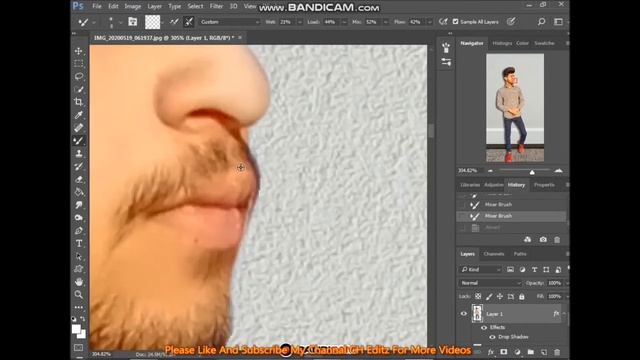Screen dimensions: 640x360
Task: Add layer style fx button at Layers bottom
Action: tap(491, 352)
